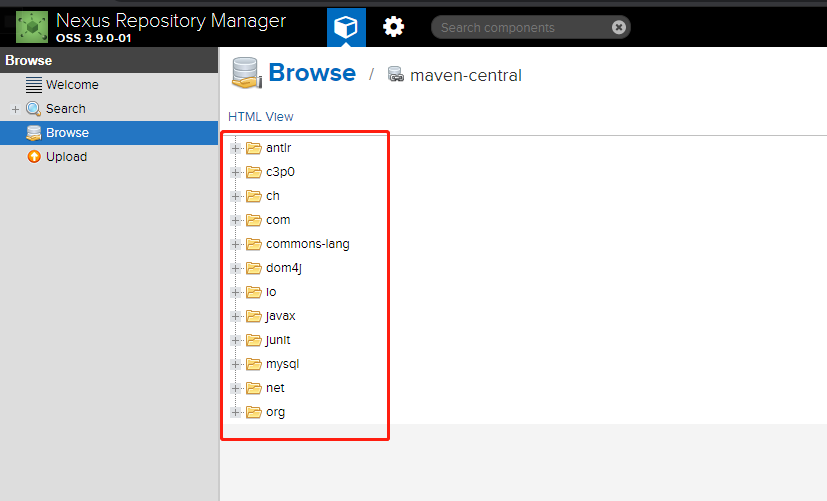Click the c3p0 folder icon
827x501 pixels.
point(254,172)
